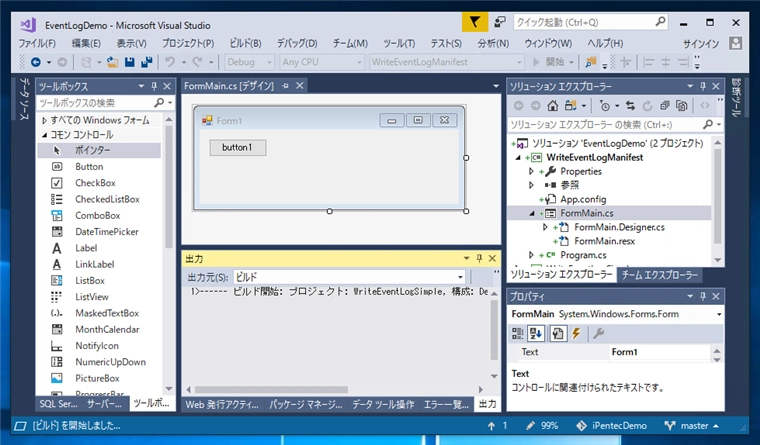This screenshot has height=445, width=760.
Task: Select the PictureBox control in Toolbox
Action: pos(99,378)
